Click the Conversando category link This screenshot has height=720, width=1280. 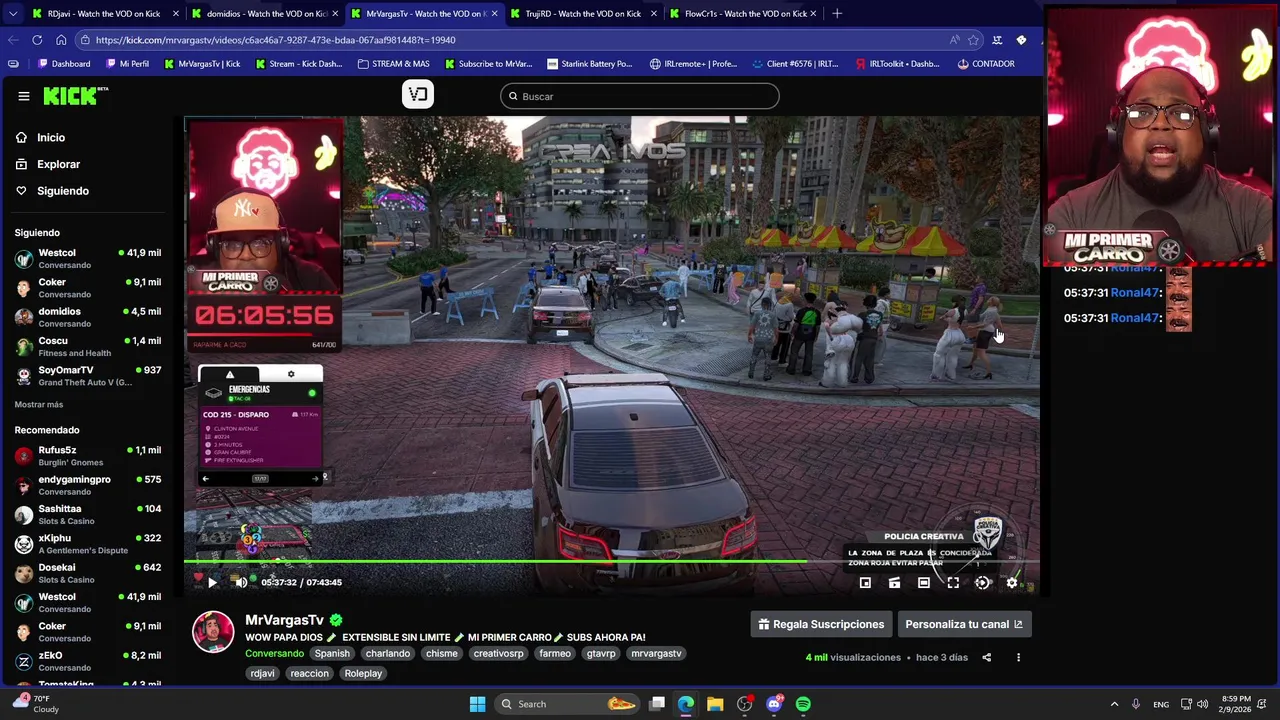[x=274, y=653]
